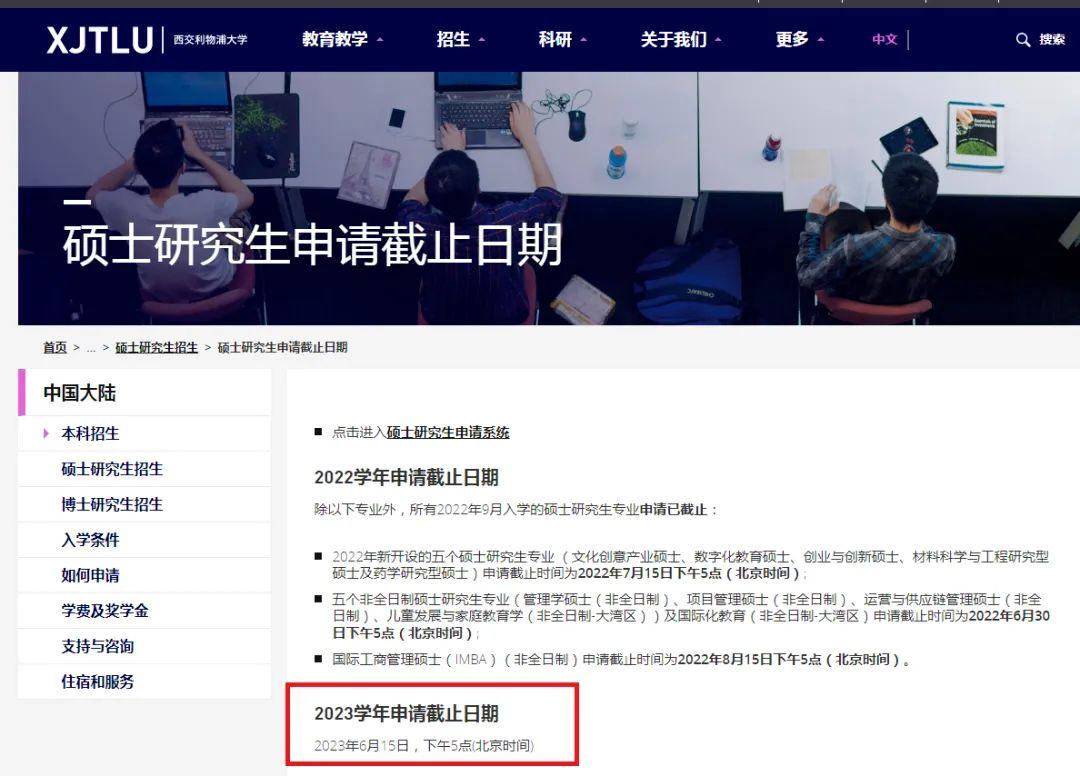Open 学费及奖学金 sidebar item
1080x776 pixels.
(105, 611)
